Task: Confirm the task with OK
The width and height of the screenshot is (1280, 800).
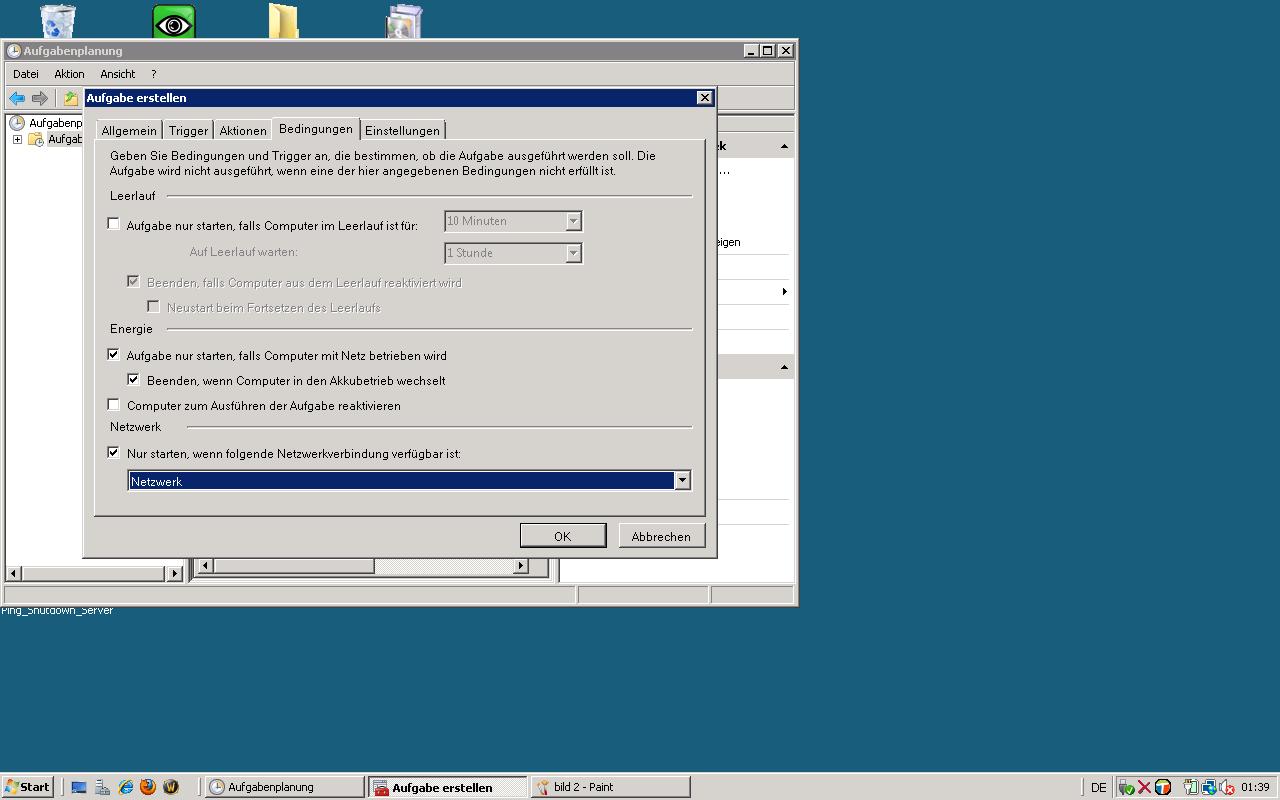Action: (x=562, y=536)
